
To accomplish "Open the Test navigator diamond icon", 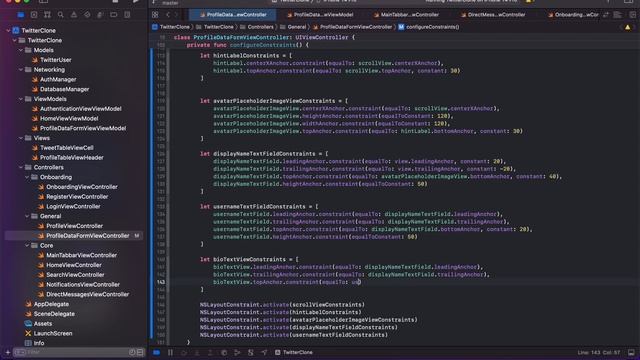I will (87, 15).
